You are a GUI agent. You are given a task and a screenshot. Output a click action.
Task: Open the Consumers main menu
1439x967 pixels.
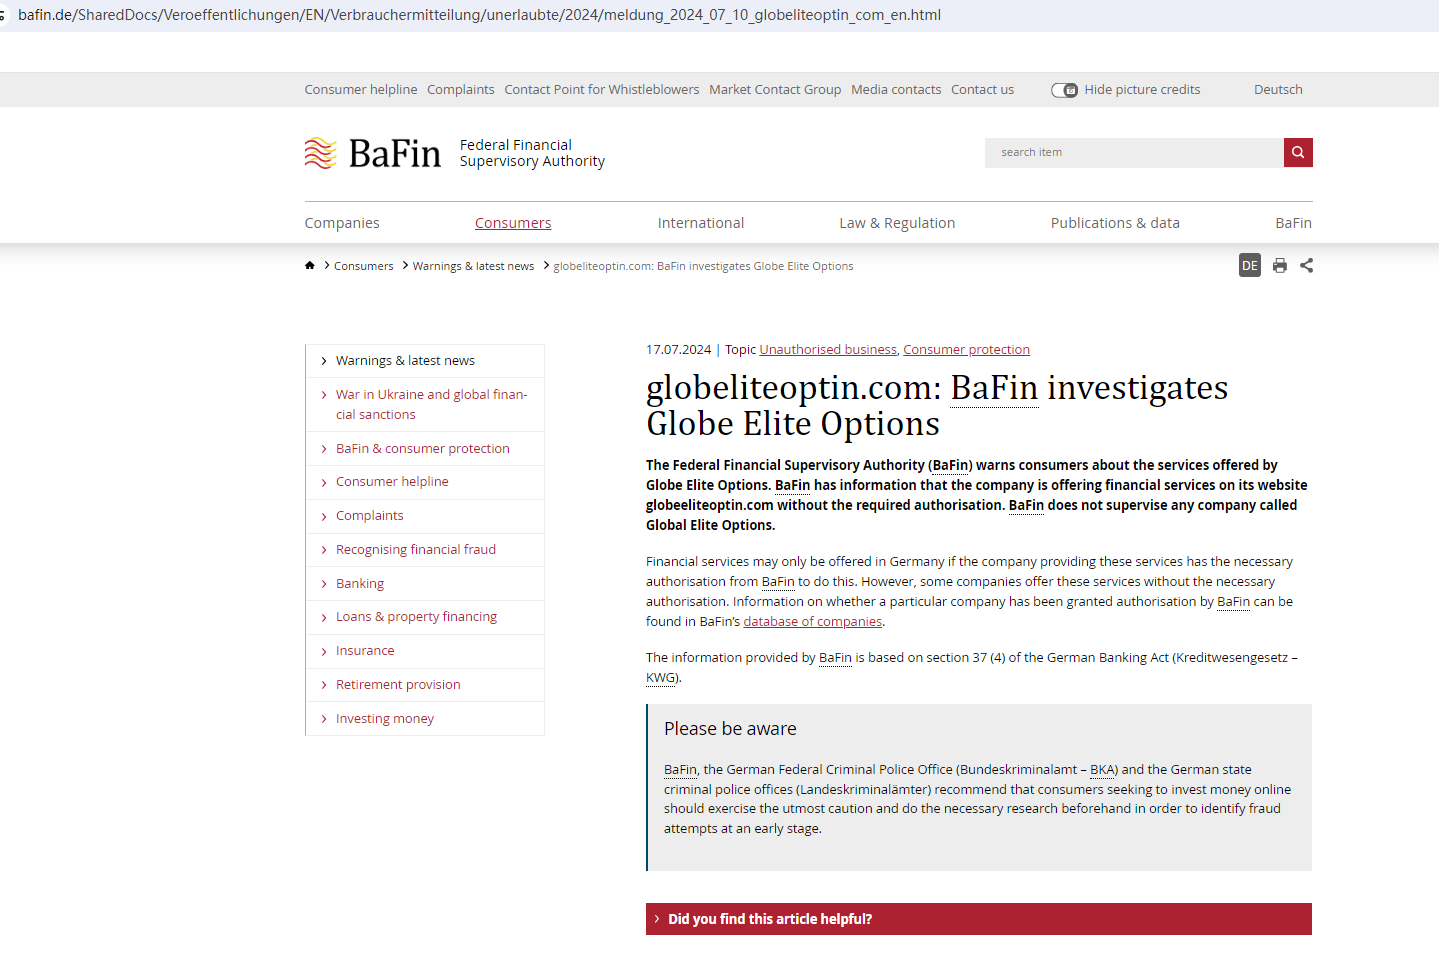(513, 223)
